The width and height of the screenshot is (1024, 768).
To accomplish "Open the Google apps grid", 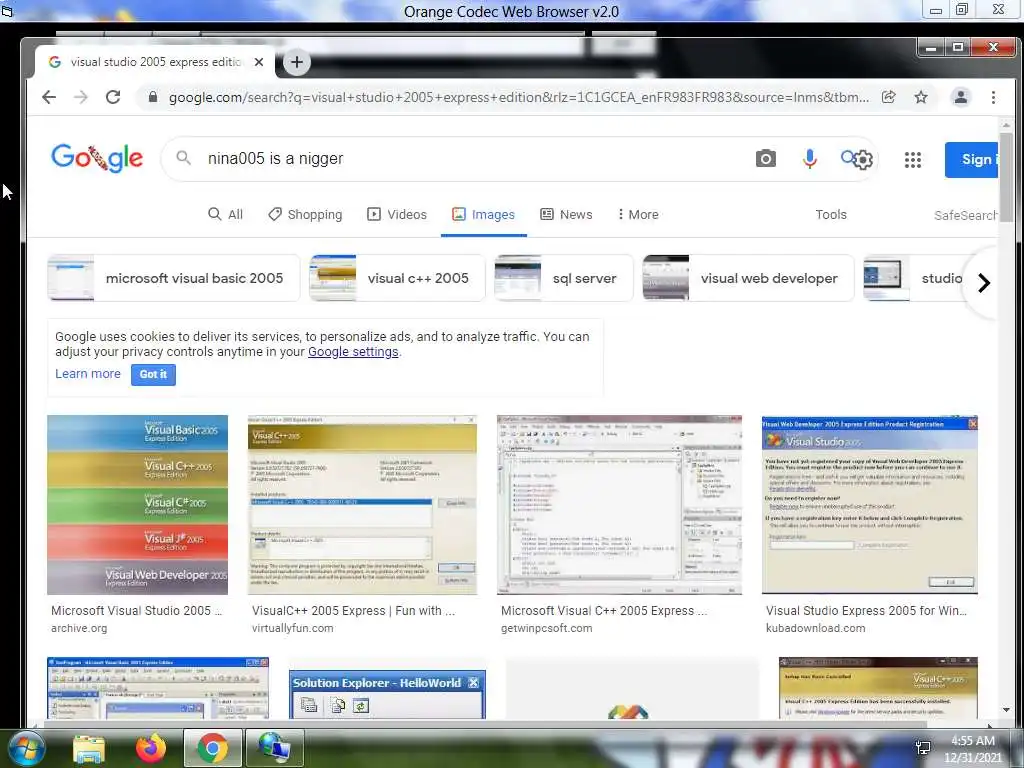I will [x=912, y=159].
